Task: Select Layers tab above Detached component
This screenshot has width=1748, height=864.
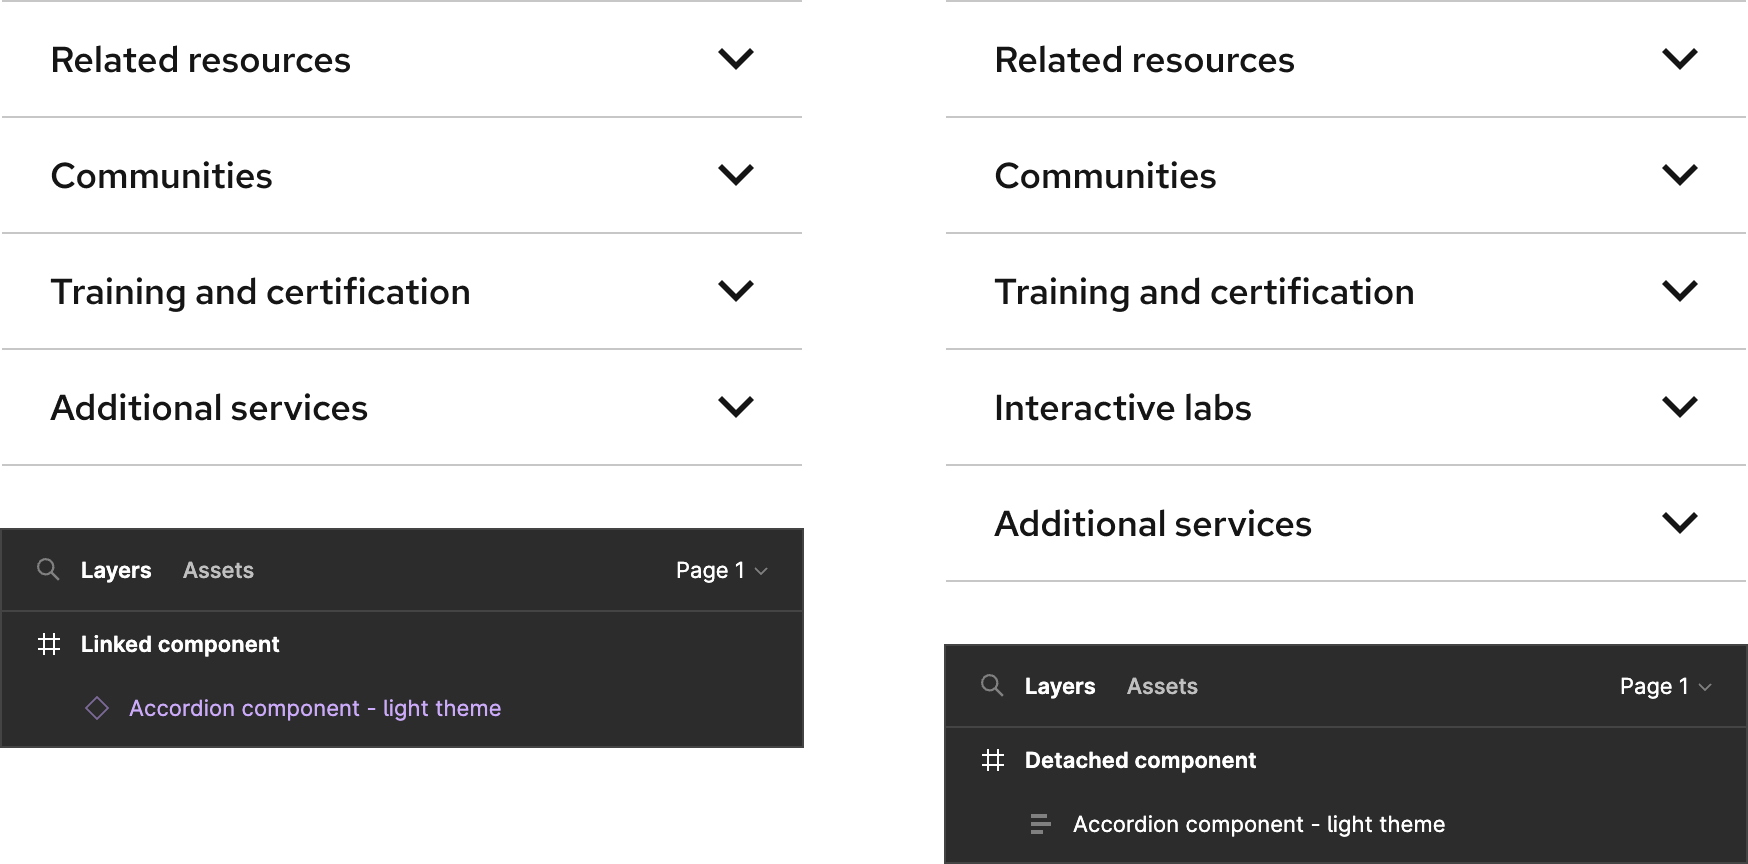Action: pyautogui.click(x=1060, y=686)
